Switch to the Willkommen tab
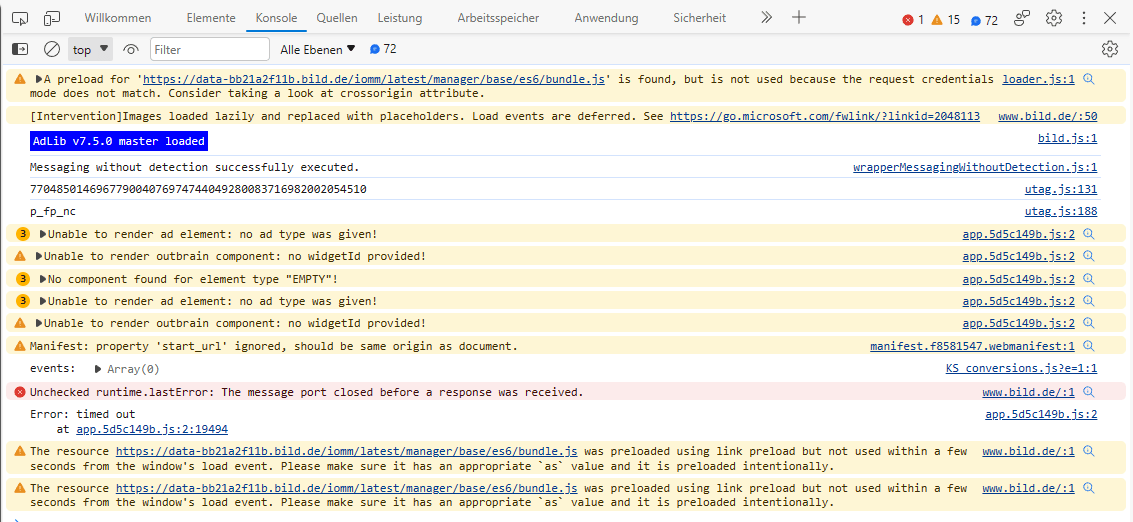This screenshot has height=522, width=1133. pos(118,18)
